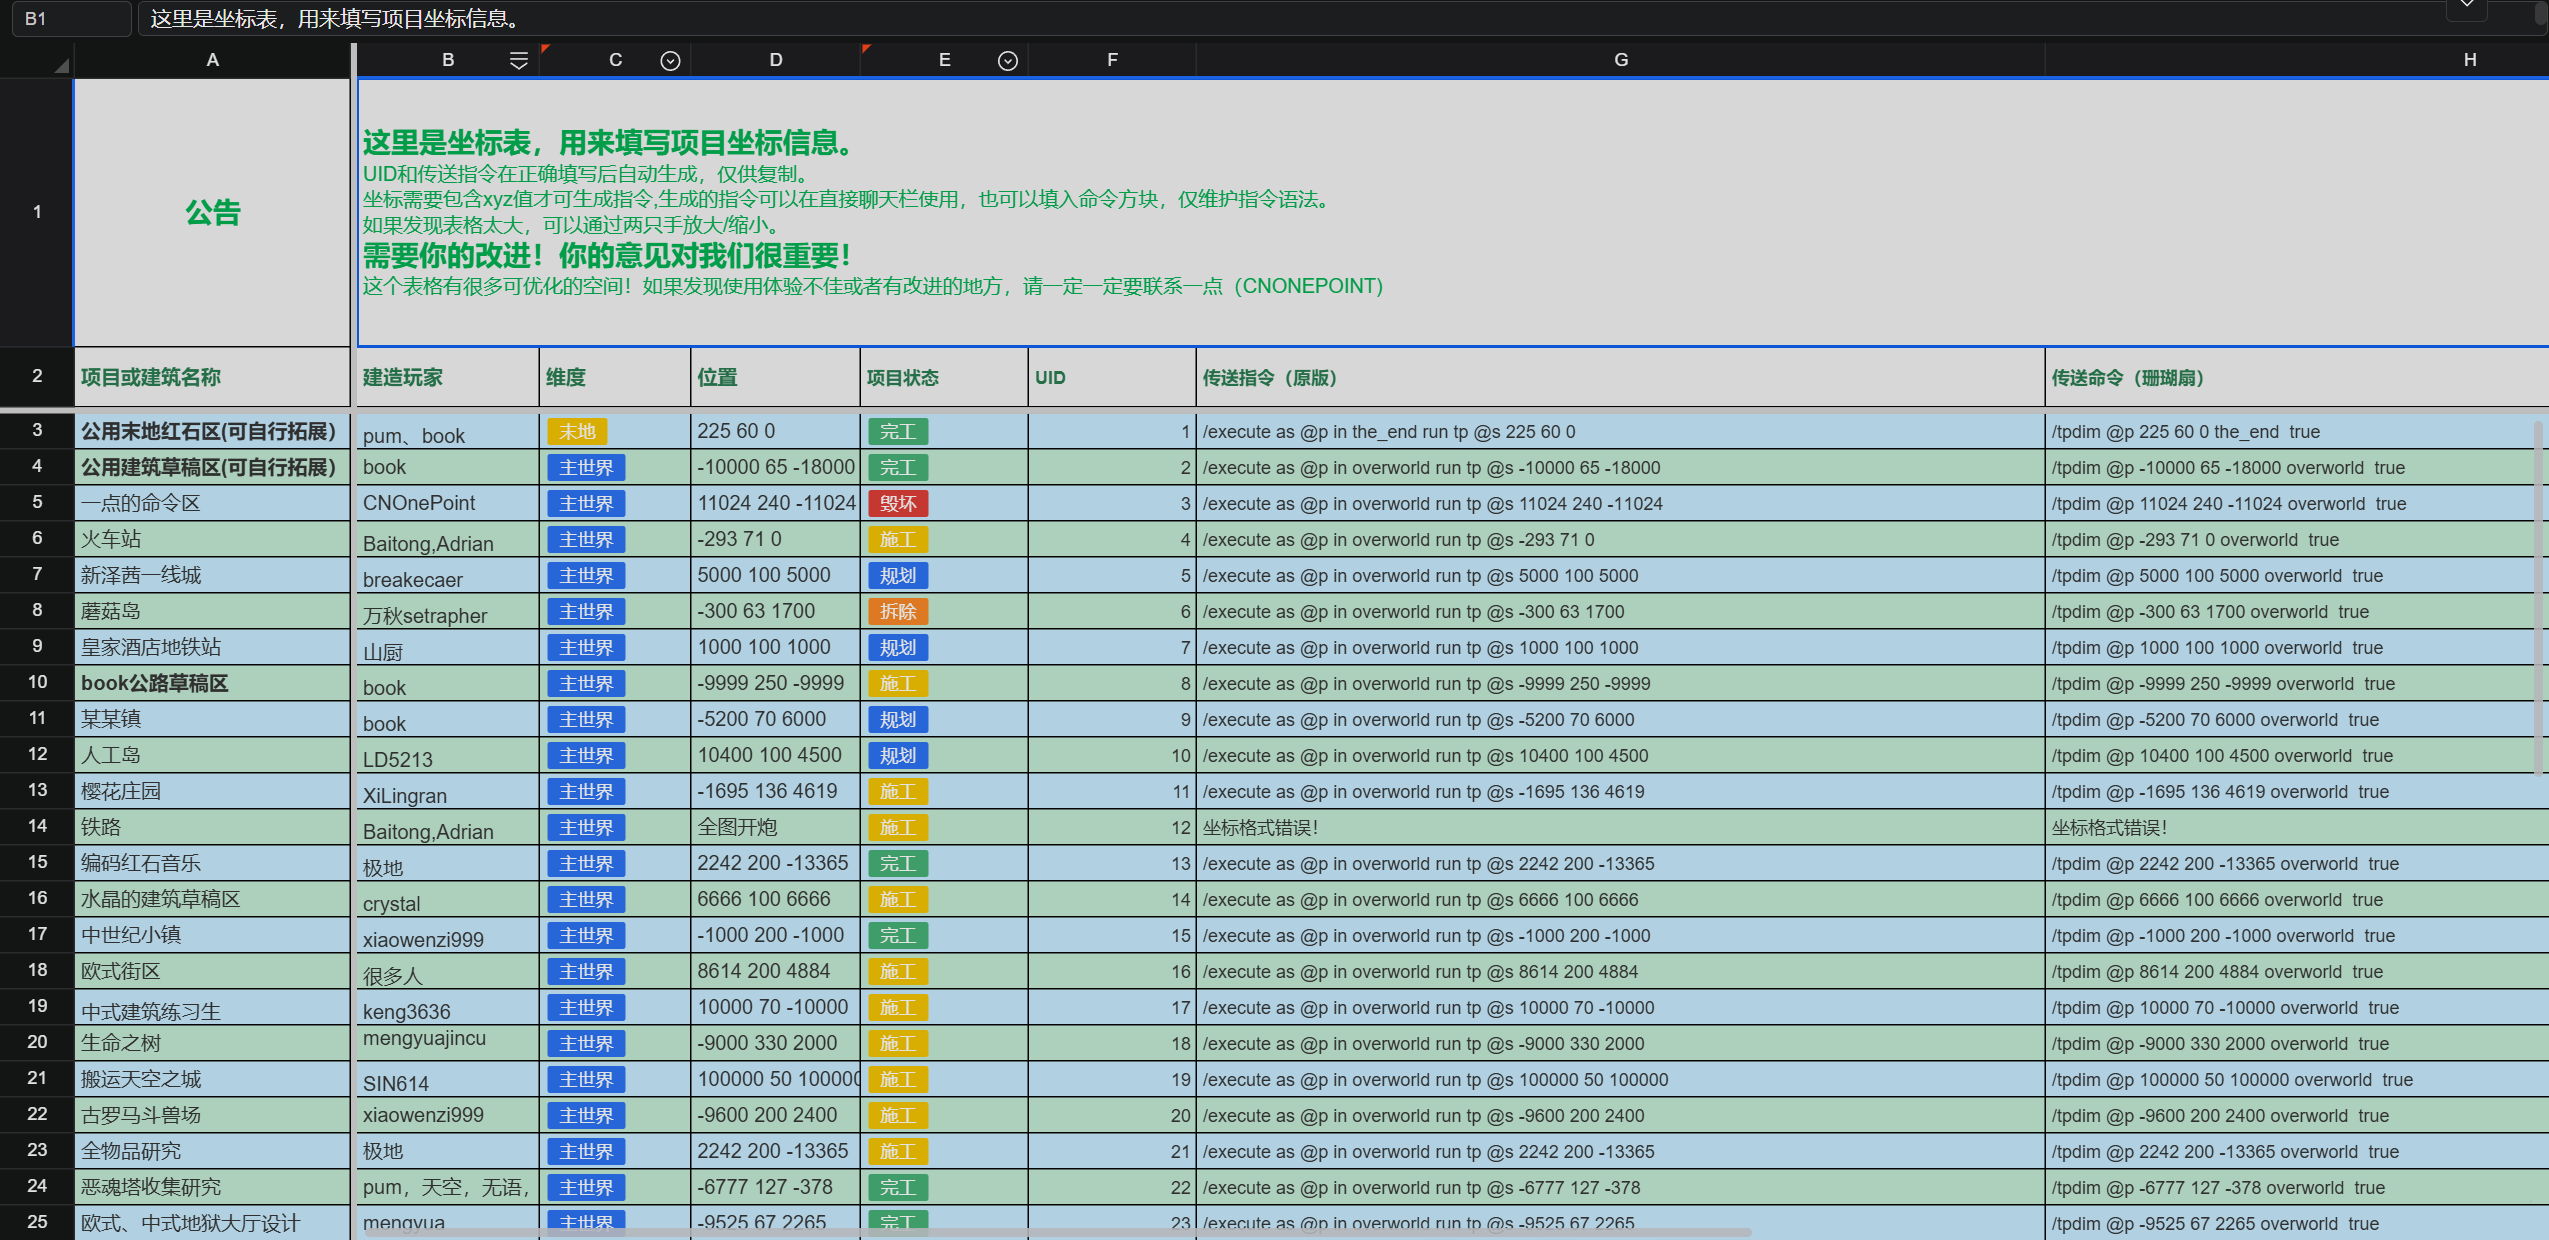
Task: Select the cell 古罗马斗兽场
Action: (x=212, y=1115)
